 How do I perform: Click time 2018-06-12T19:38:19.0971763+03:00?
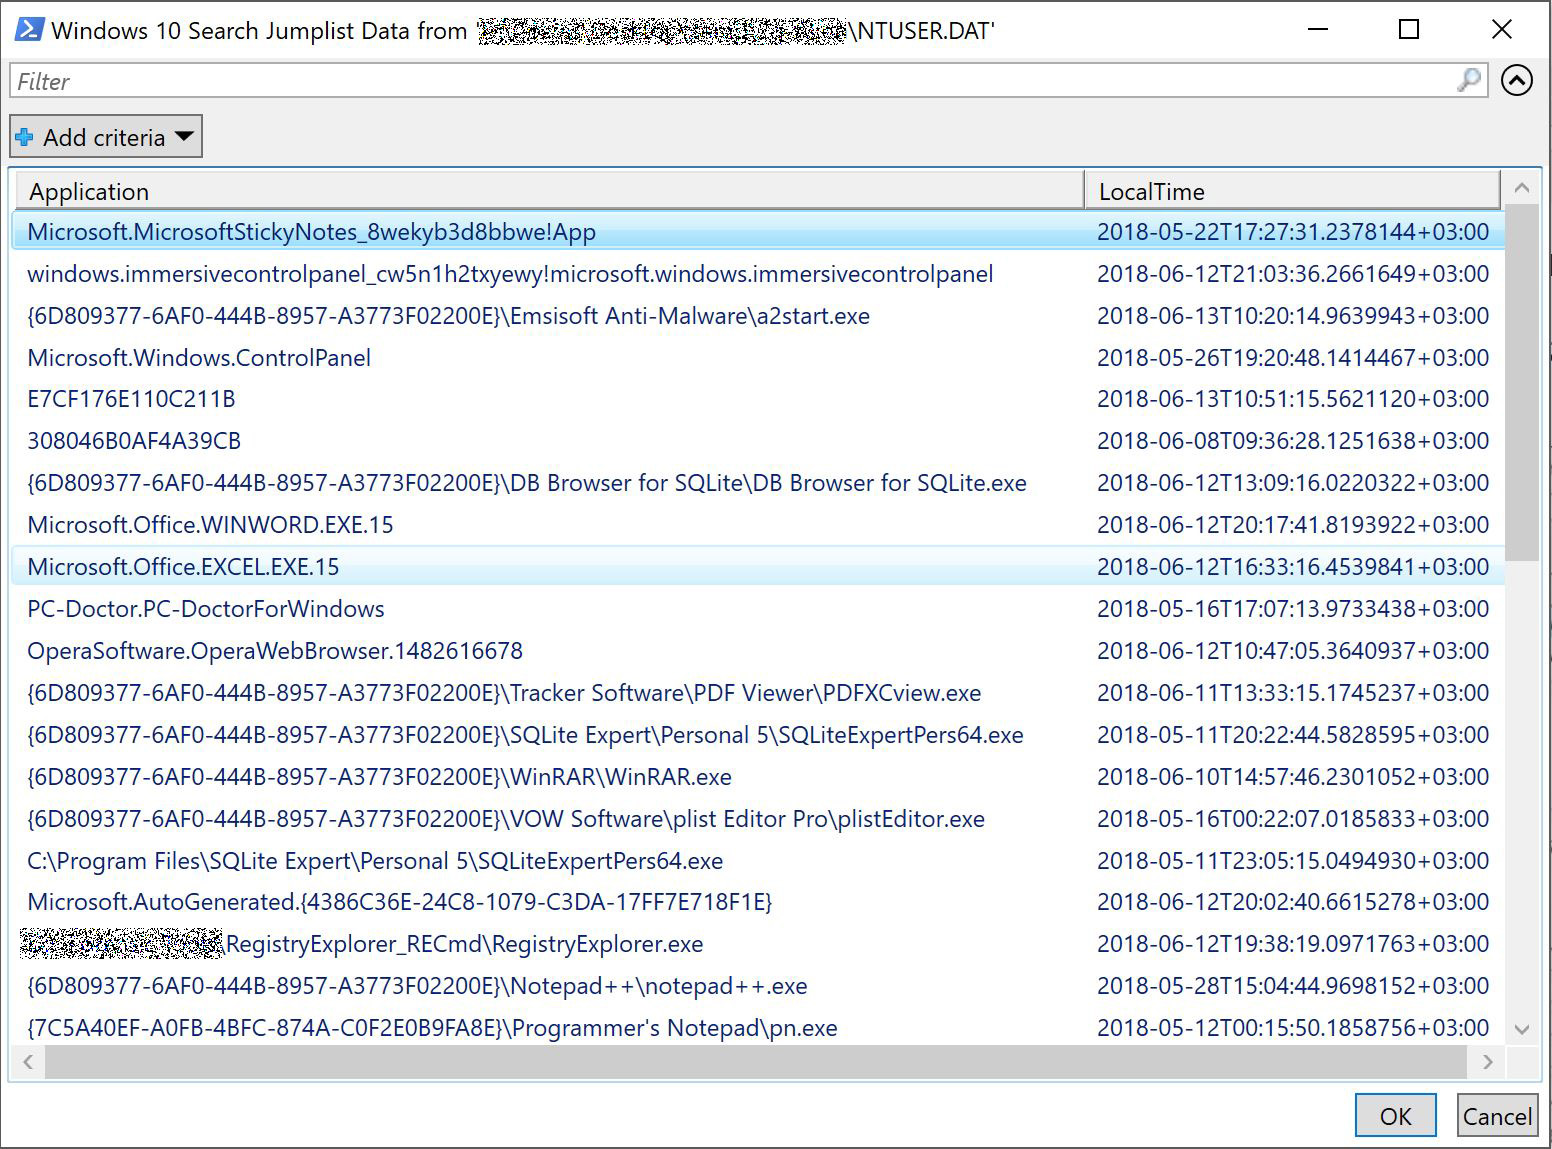pos(1293,944)
